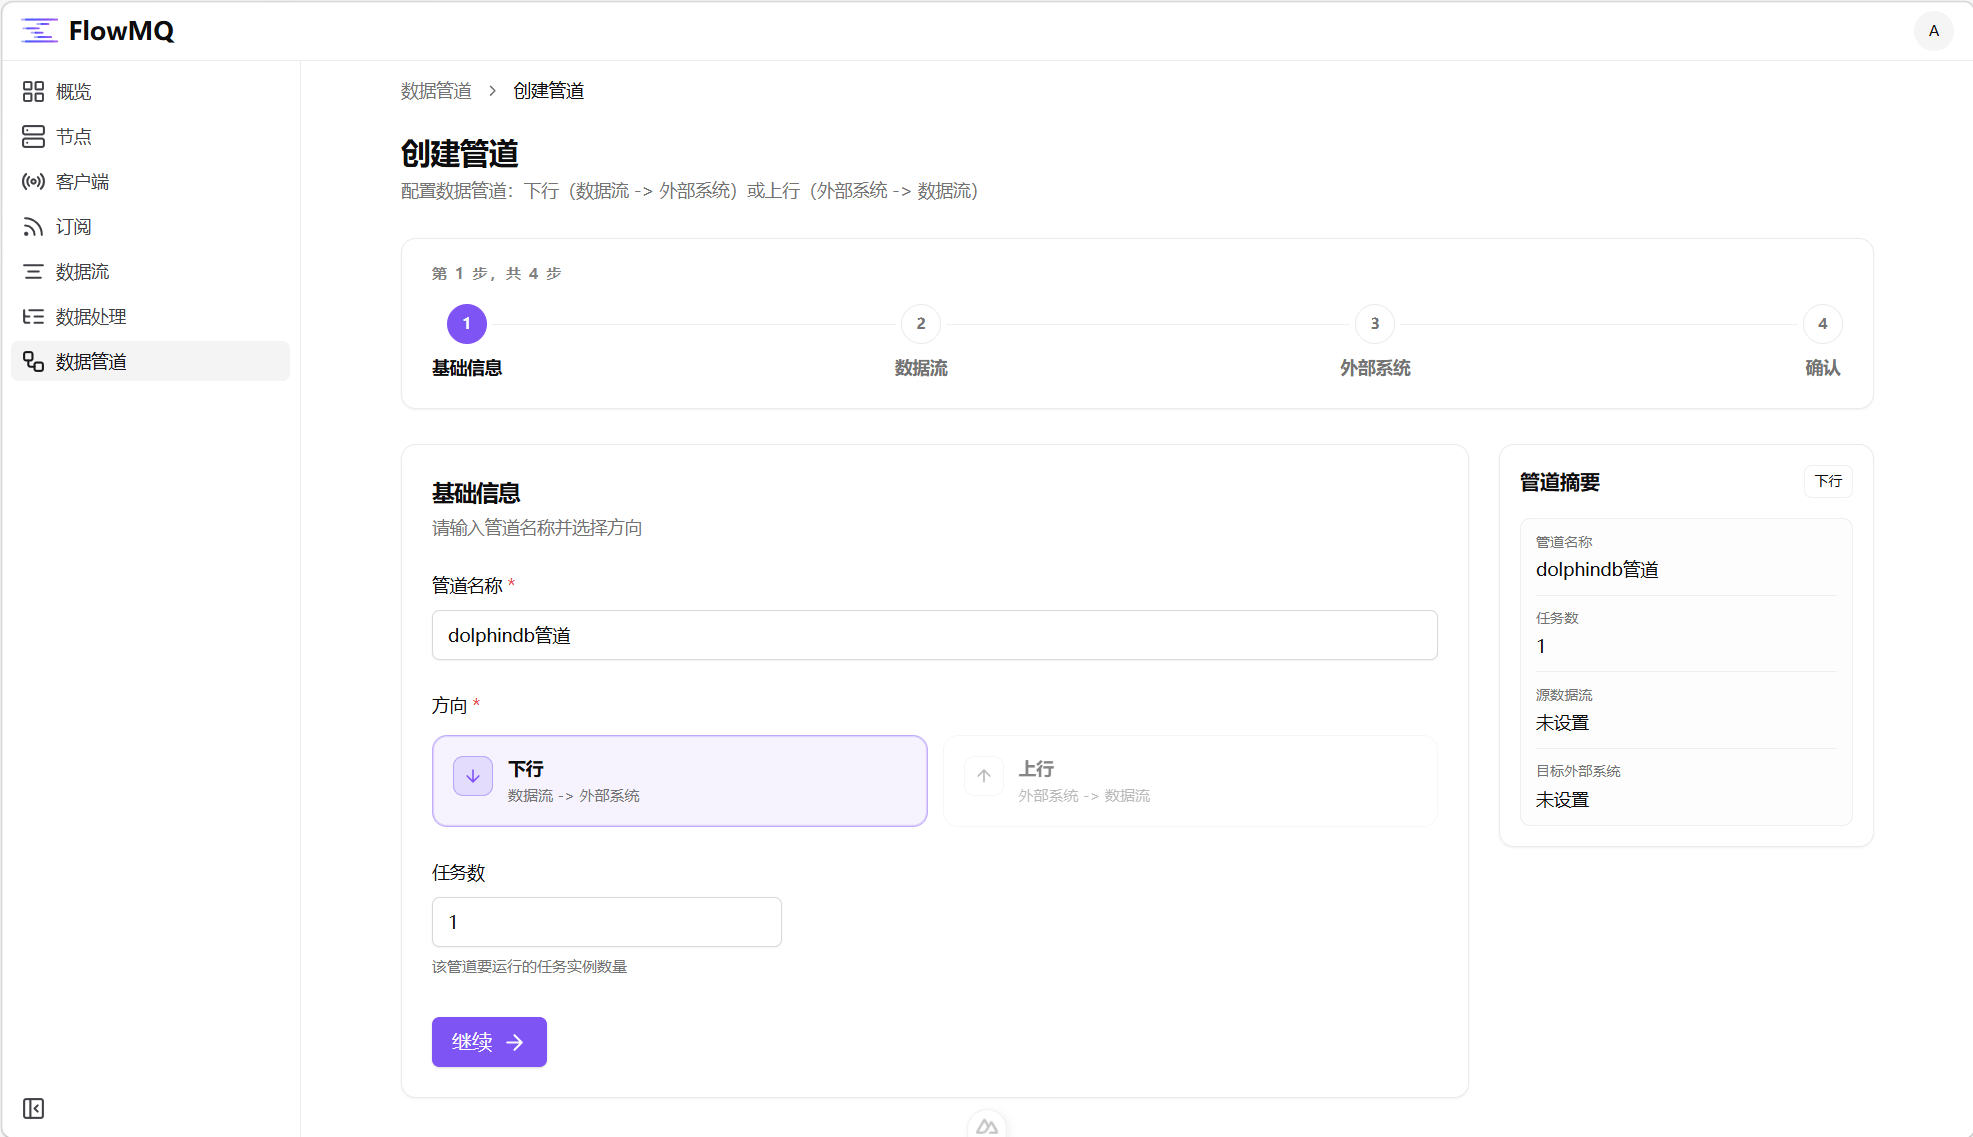Screen dimensions: 1973x1137
Task: Click the Overview grid icon in sidebar
Action: (x=33, y=92)
